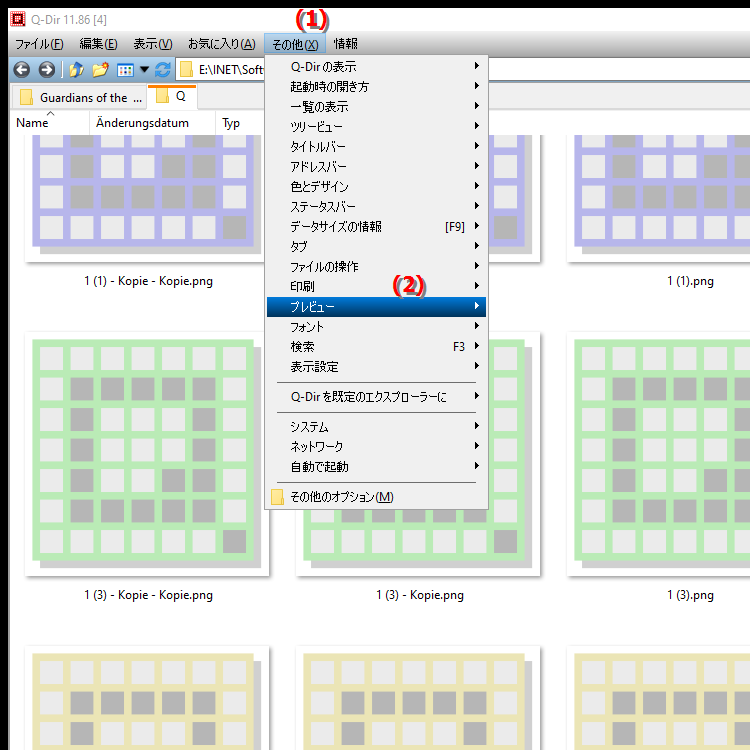This screenshot has height=750, width=750.
Task: Expand the ステータスバー submenu
Action: pos(376,206)
